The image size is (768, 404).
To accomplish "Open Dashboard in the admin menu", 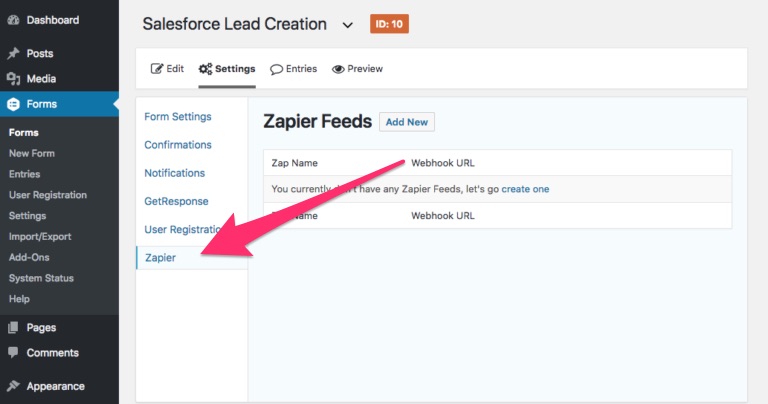I will [x=52, y=20].
